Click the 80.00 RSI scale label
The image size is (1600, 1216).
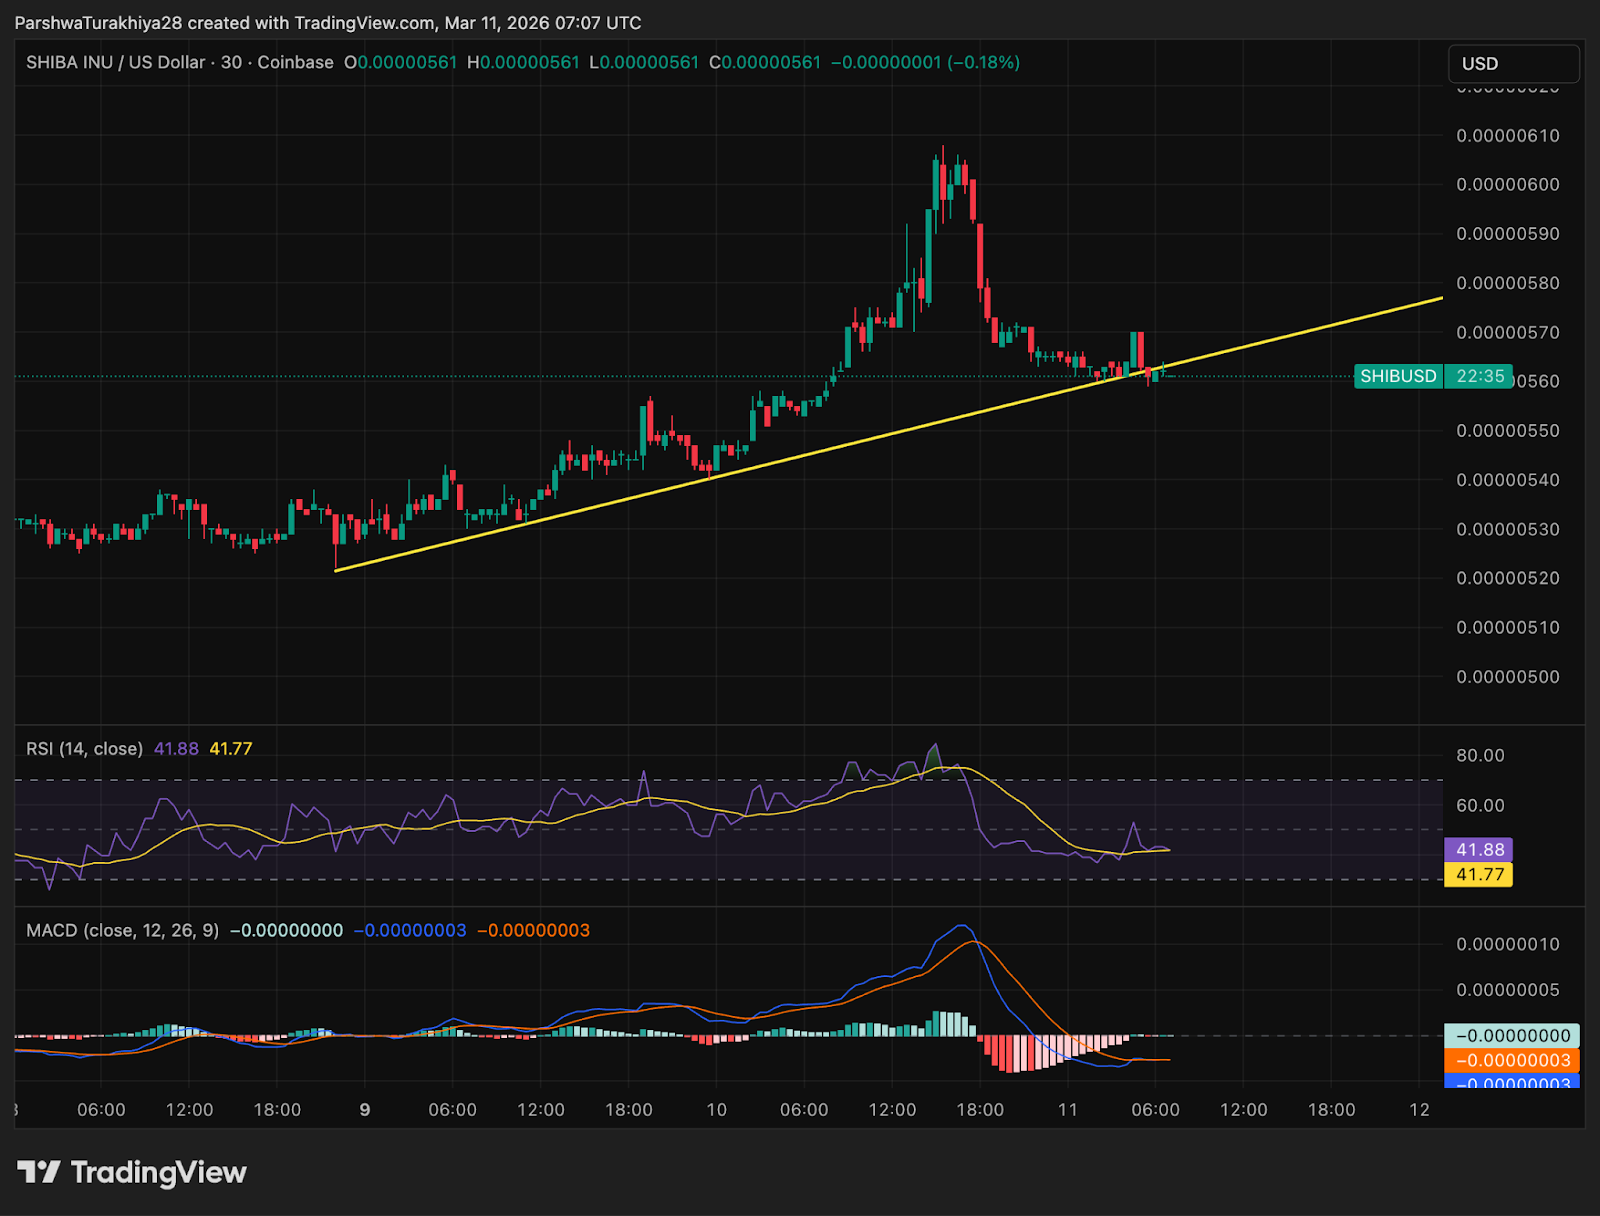pos(1479,756)
